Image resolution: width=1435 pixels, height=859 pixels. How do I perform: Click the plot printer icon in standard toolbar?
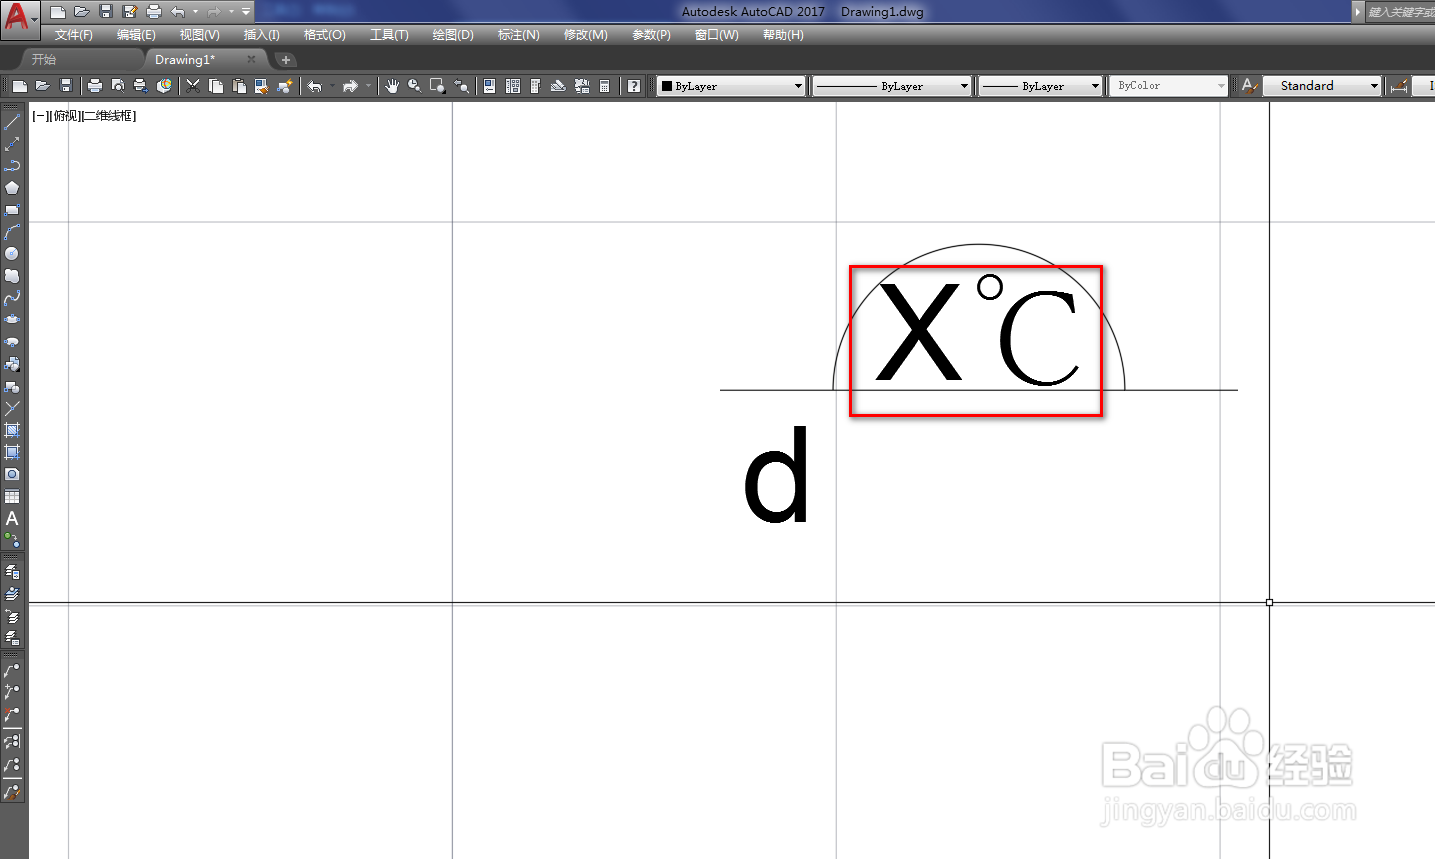95,86
